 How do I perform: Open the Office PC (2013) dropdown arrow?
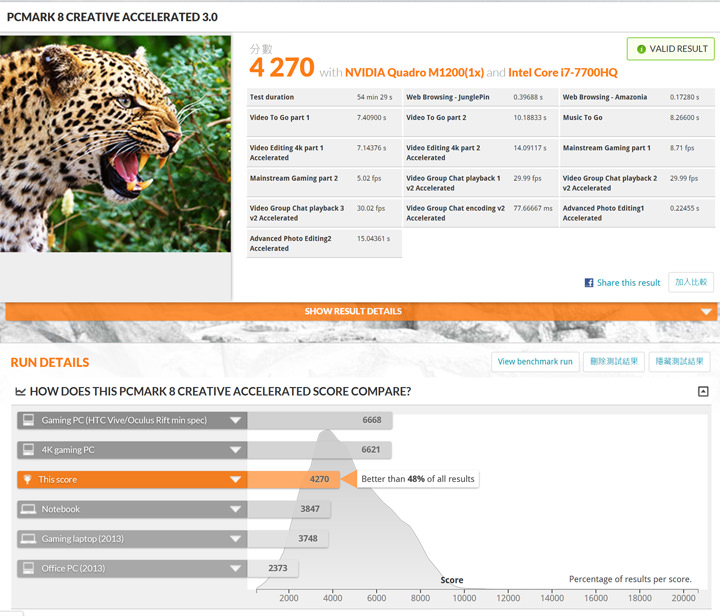click(235, 568)
